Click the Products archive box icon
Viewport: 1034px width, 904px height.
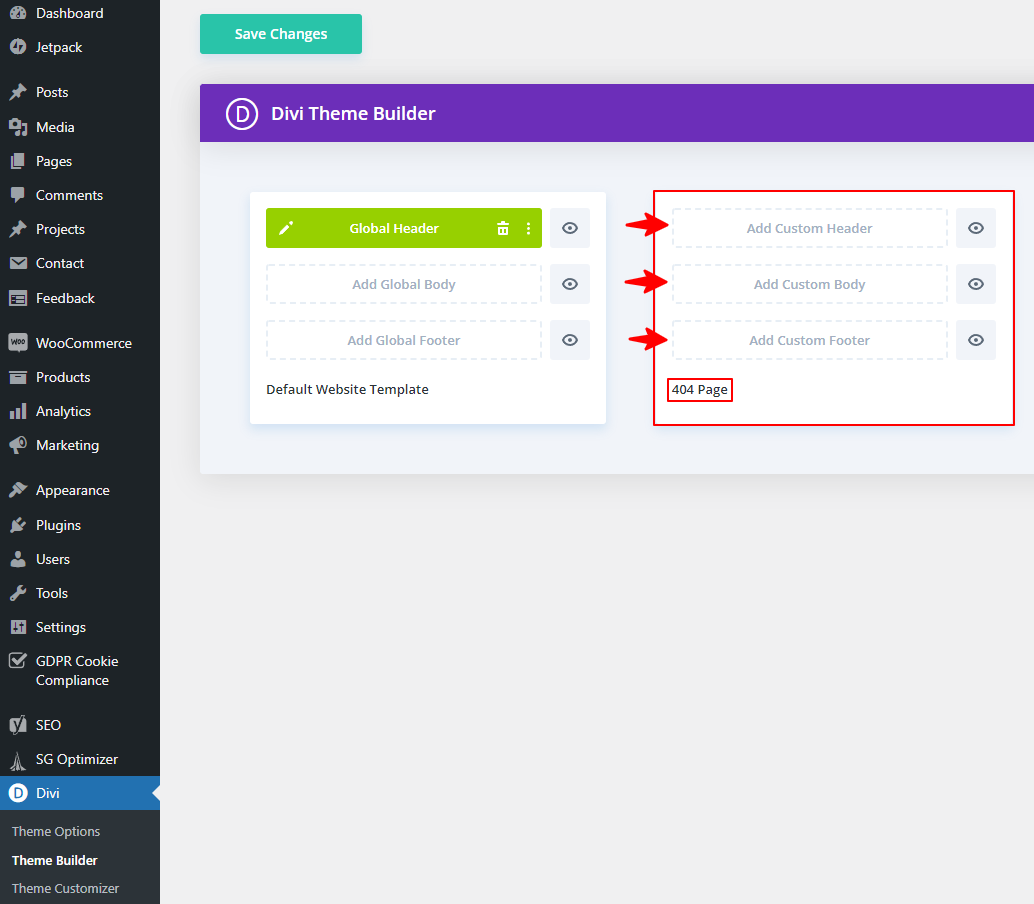coord(18,377)
